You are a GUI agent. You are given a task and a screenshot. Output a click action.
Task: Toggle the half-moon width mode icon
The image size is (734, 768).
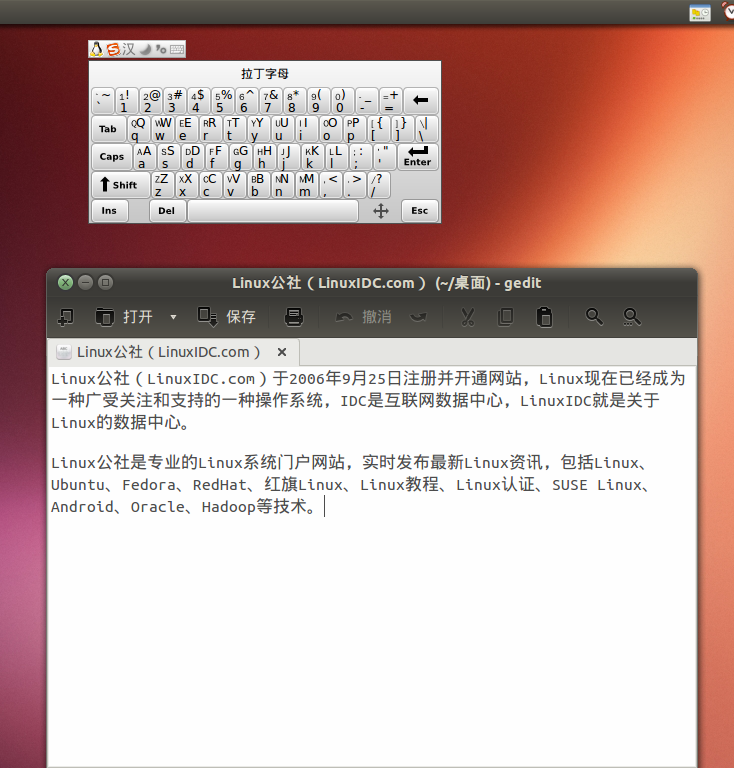pos(145,49)
